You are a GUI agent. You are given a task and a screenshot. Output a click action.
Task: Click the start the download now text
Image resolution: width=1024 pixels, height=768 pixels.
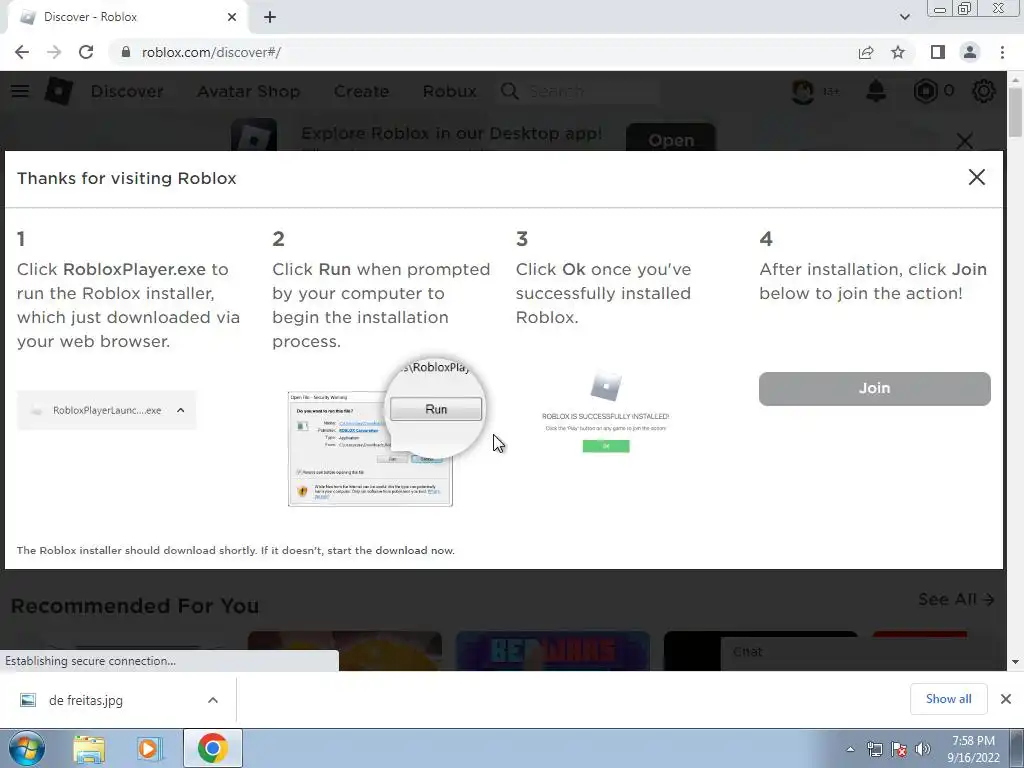click(391, 551)
